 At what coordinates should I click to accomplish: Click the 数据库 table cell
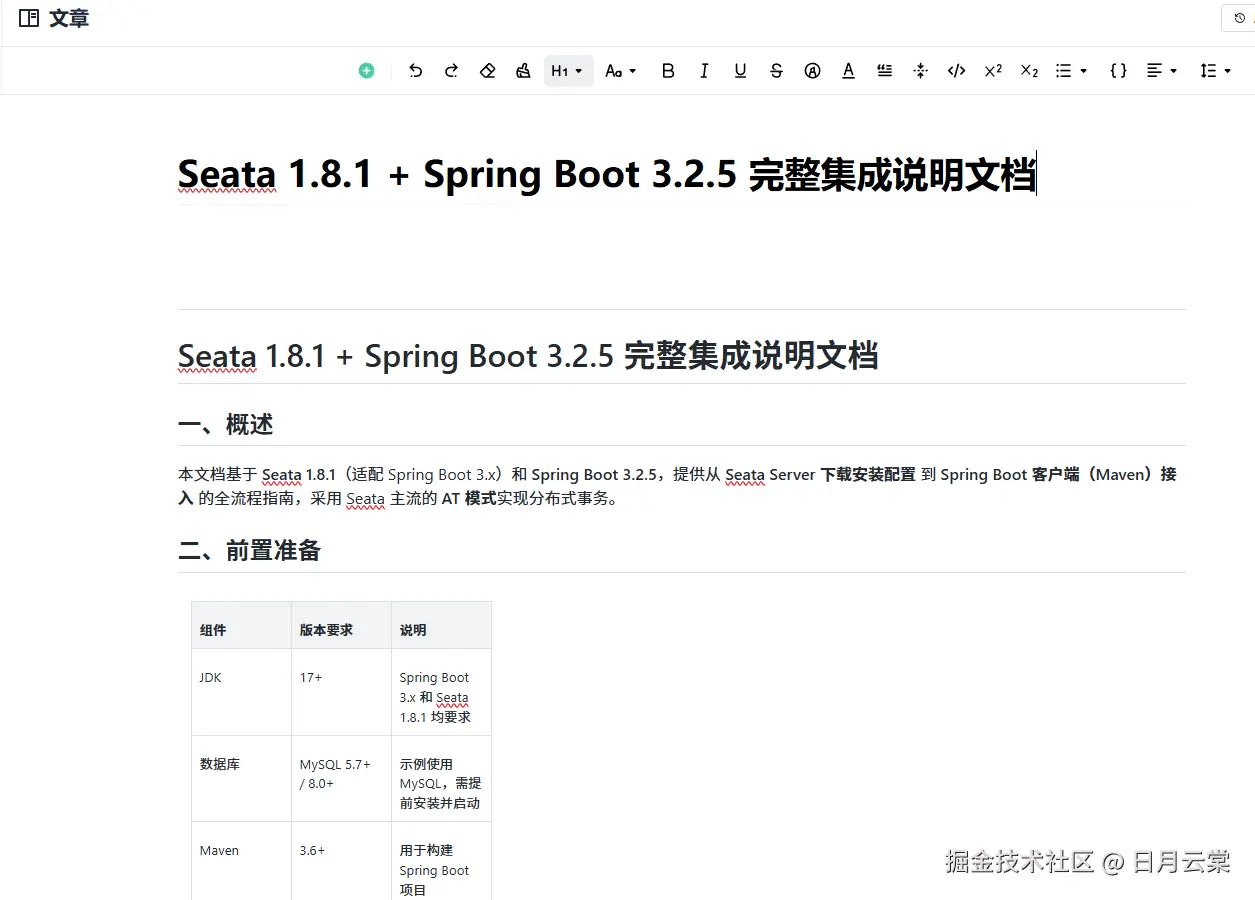pyautogui.click(x=241, y=779)
